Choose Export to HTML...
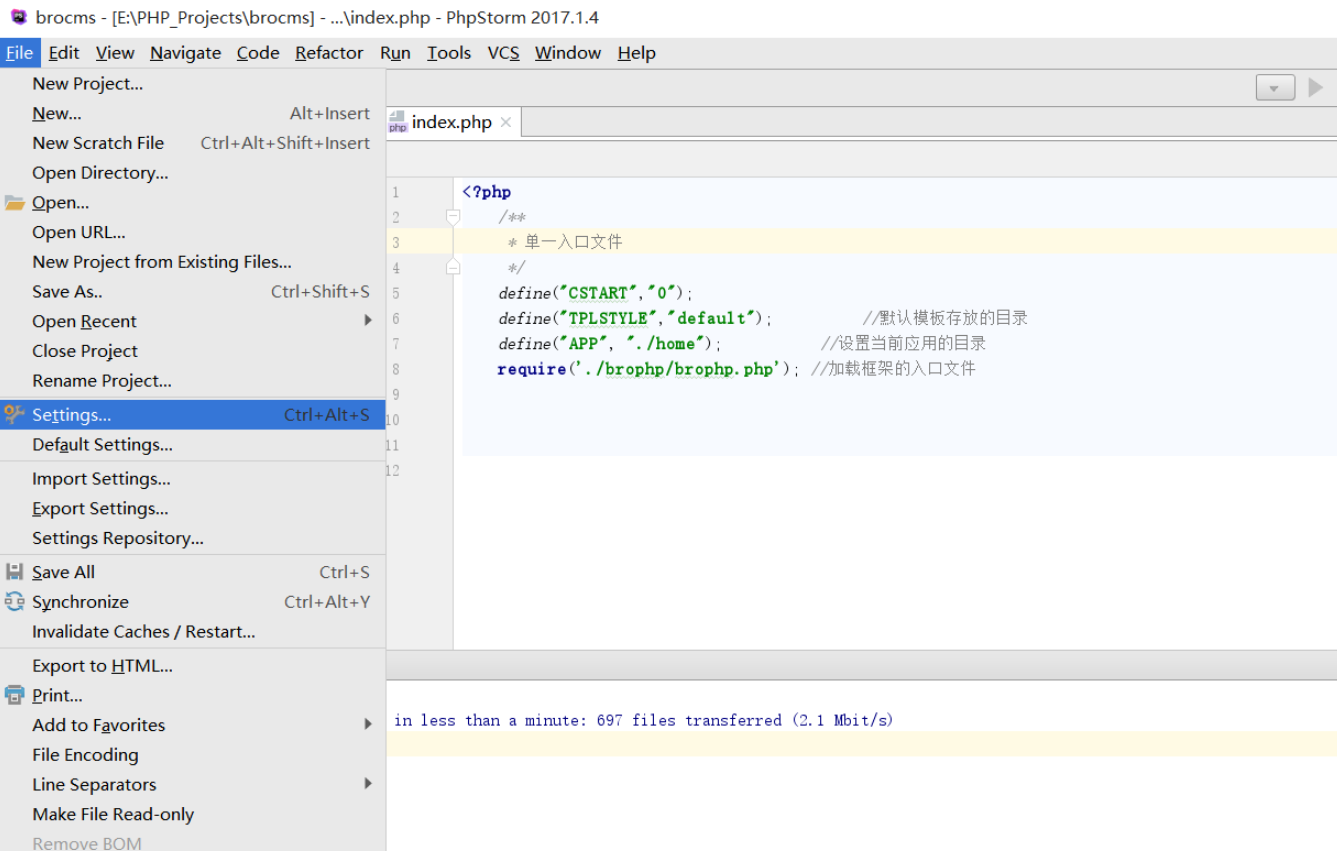 tap(192, 666)
